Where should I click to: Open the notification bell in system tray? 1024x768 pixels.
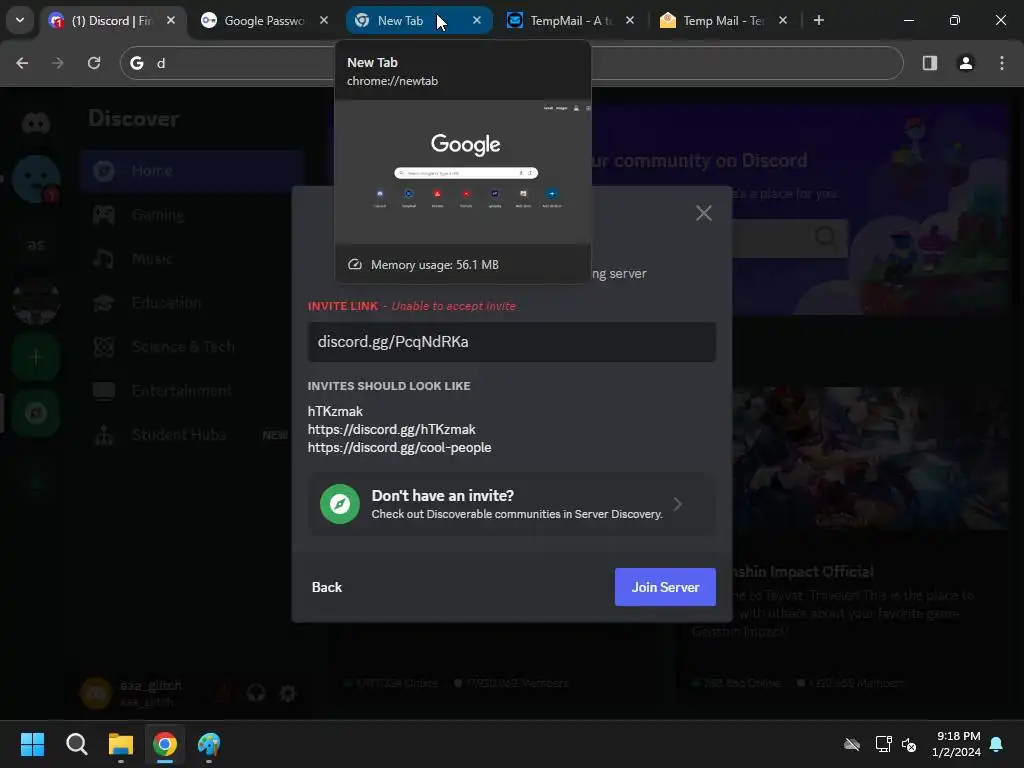997,744
